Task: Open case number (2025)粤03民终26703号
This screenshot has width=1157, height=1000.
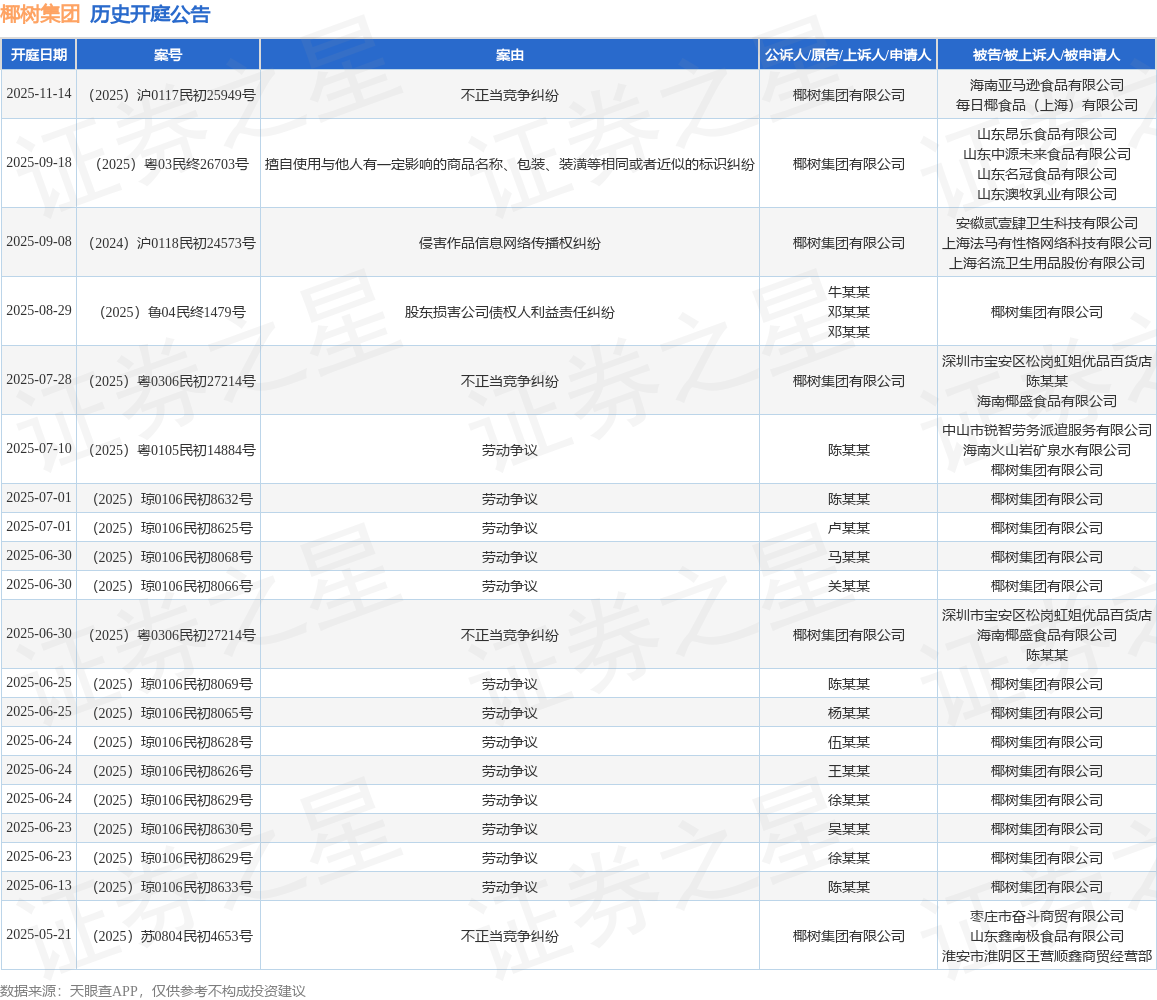Action: [168, 164]
